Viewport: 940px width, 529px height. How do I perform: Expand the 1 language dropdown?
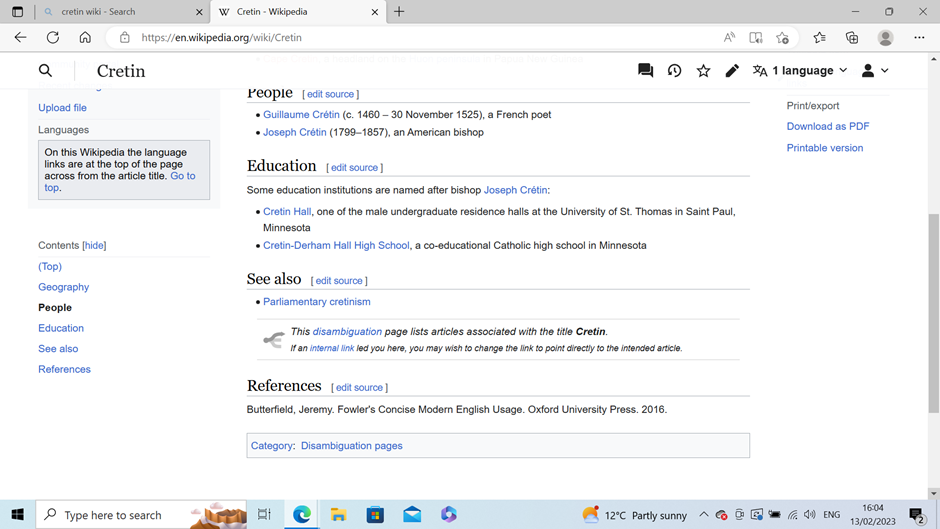click(x=800, y=71)
